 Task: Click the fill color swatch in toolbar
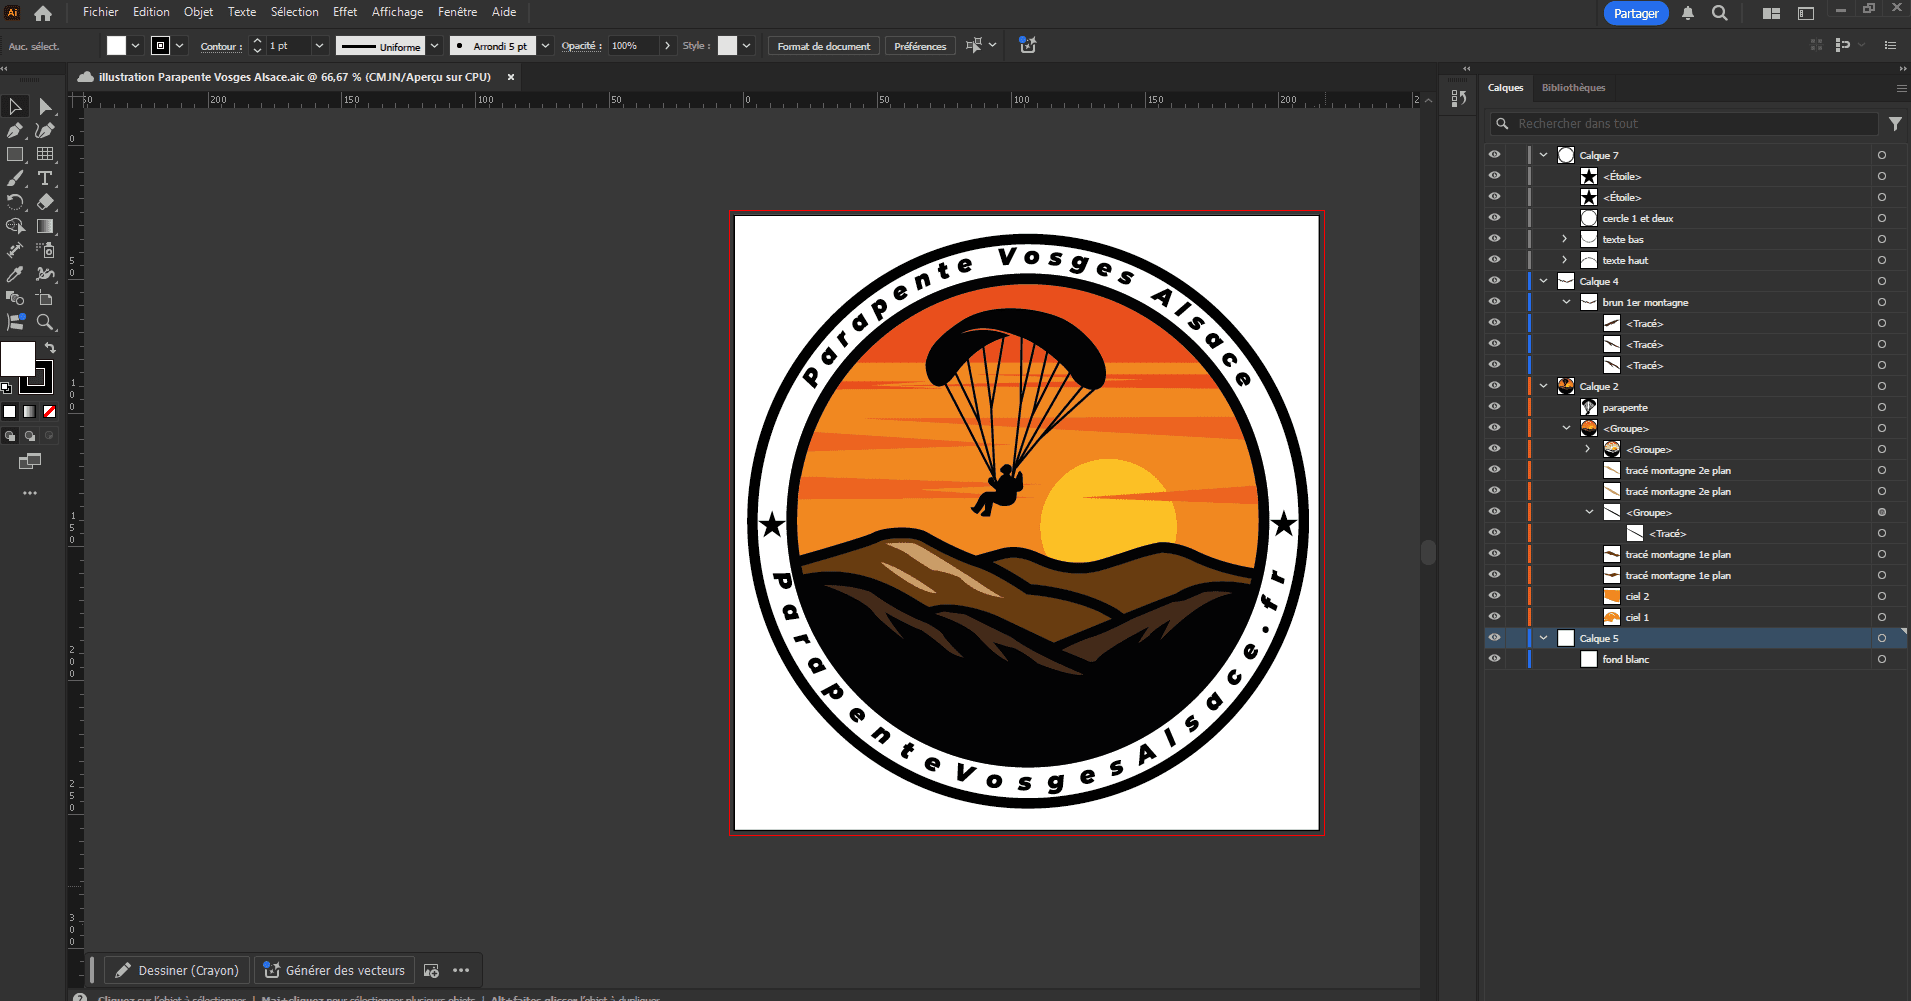coord(18,359)
